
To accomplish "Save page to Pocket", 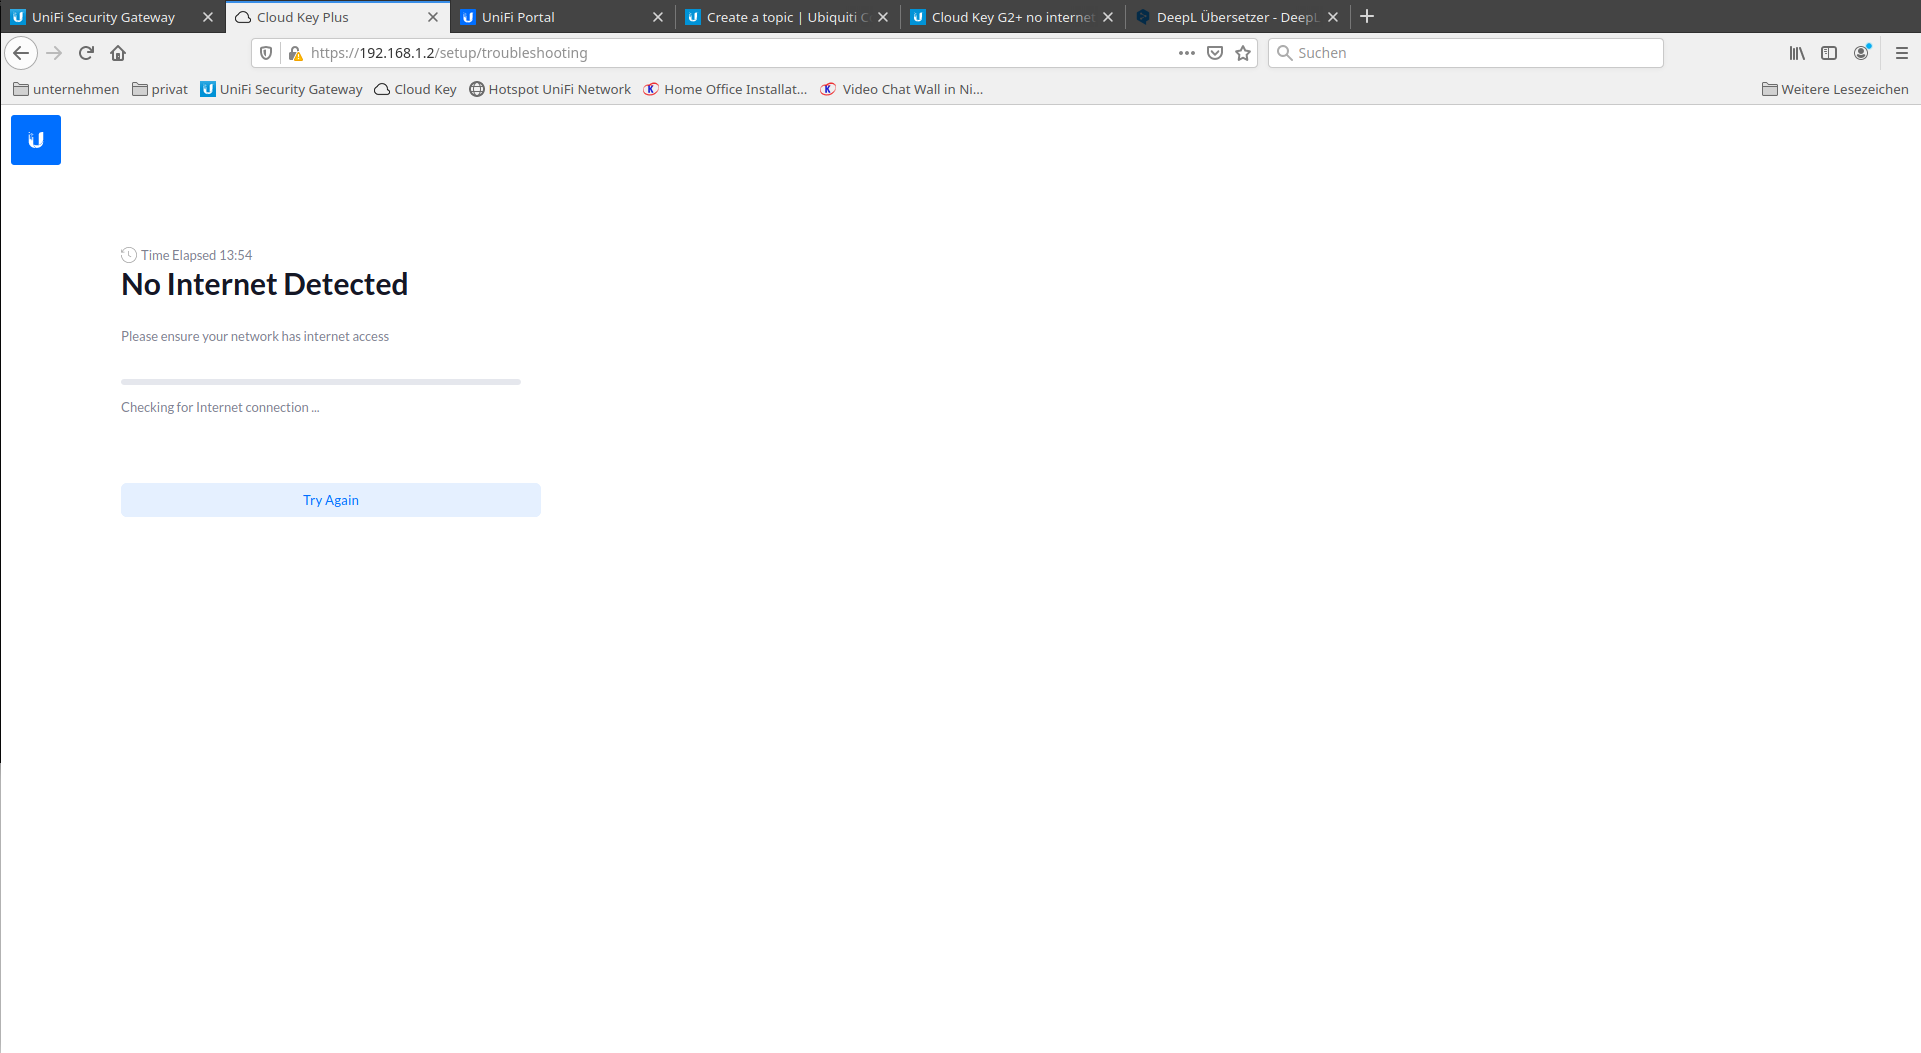I will point(1215,53).
